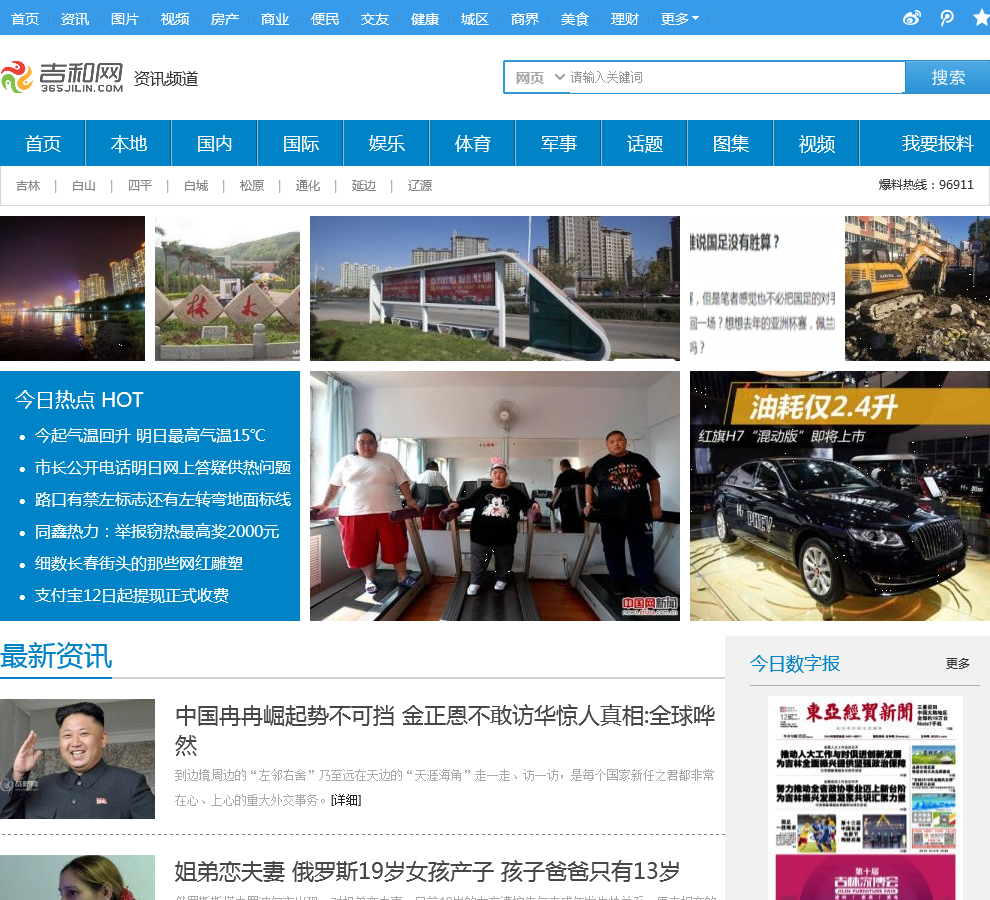Click 更多 beside 今日数字报
The width and height of the screenshot is (990, 900).
(x=957, y=663)
